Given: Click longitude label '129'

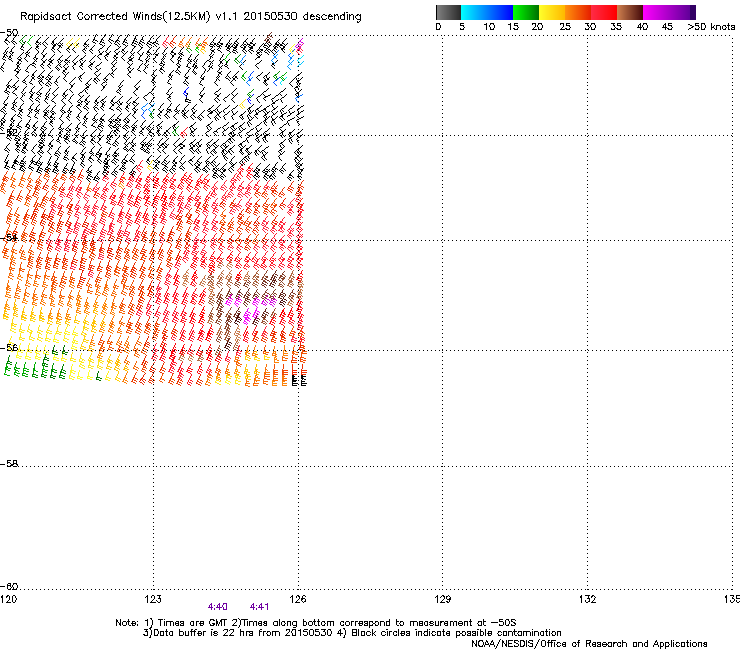Looking at the screenshot, I should (x=442, y=599).
